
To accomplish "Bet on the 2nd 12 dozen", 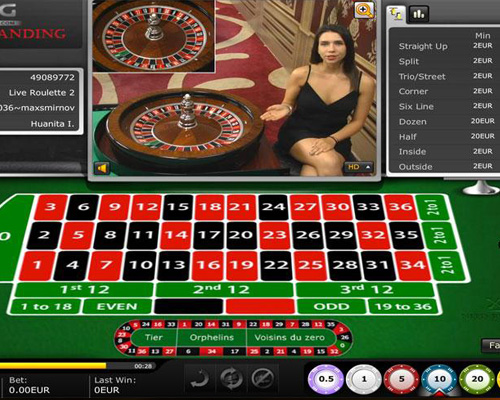I will click(x=224, y=289).
